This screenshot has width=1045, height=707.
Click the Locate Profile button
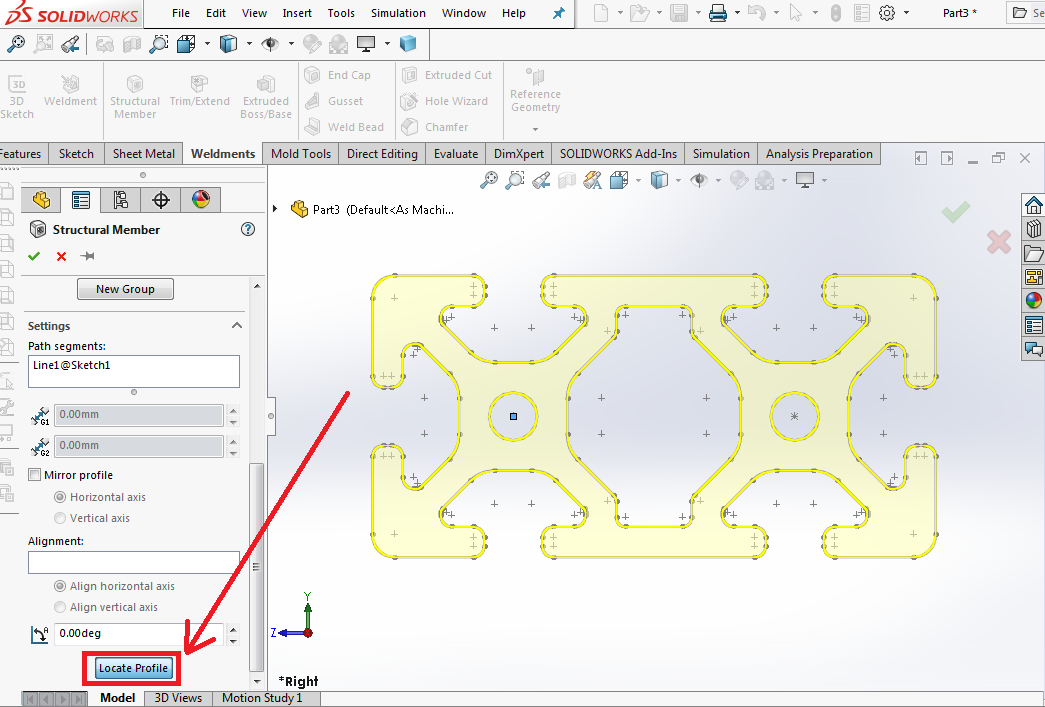[133, 668]
